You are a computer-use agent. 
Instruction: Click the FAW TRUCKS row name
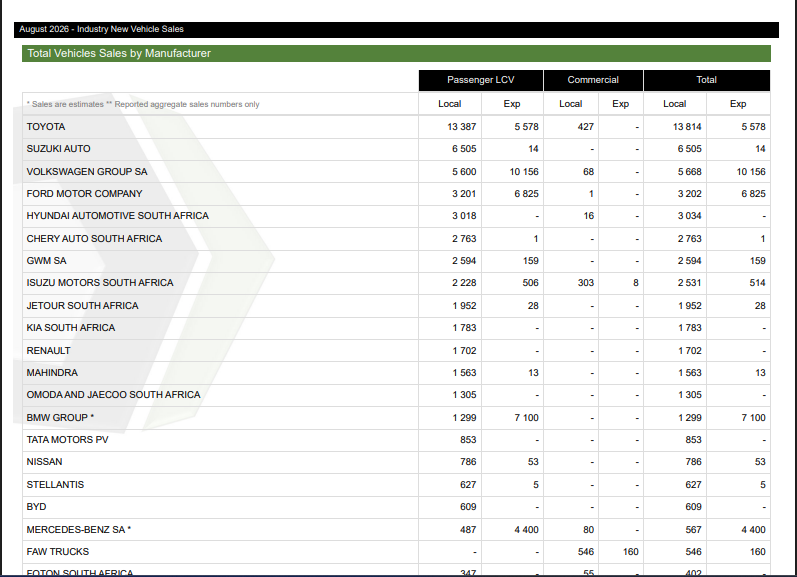(57, 552)
